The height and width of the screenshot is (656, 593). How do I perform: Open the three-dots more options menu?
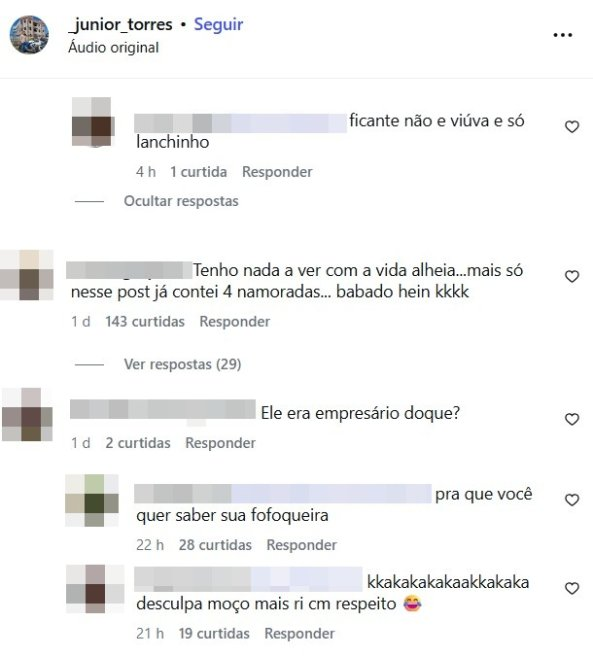562,35
